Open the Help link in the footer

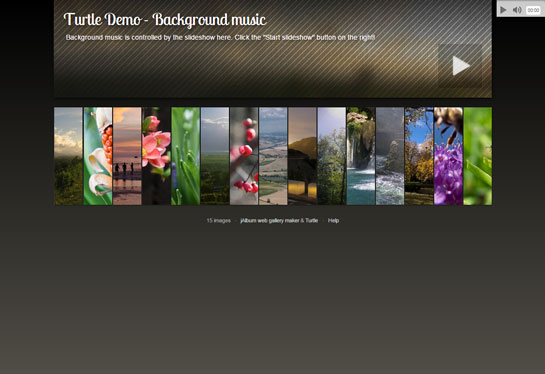pyautogui.click(x=333, y=220)
